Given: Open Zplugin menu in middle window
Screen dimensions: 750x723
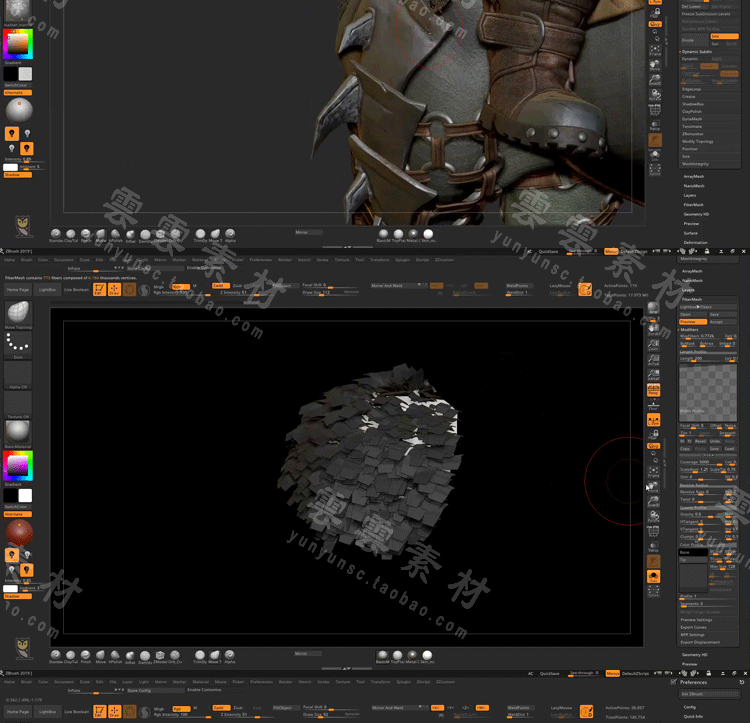Looking at the screenshot, I should [403, 260].
